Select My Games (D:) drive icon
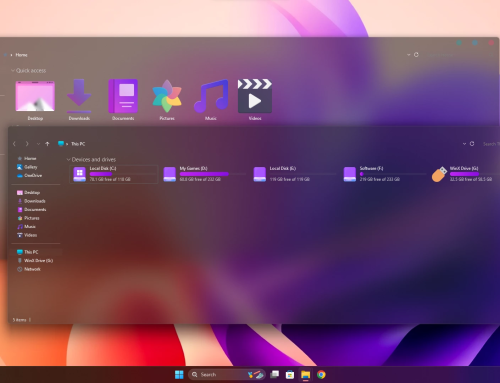 pyautogui.click(x=169, y=174)
